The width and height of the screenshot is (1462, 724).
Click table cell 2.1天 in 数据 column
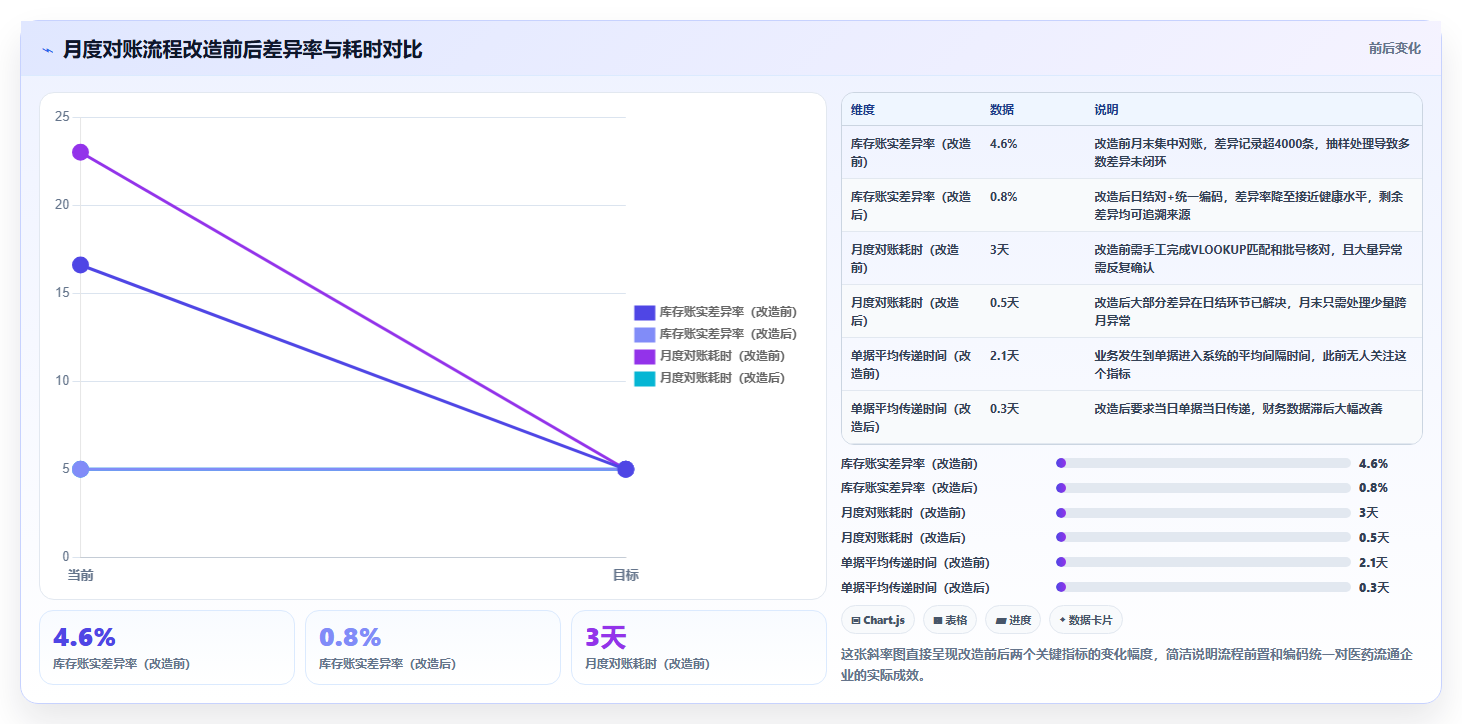(x=1004, y=356)
